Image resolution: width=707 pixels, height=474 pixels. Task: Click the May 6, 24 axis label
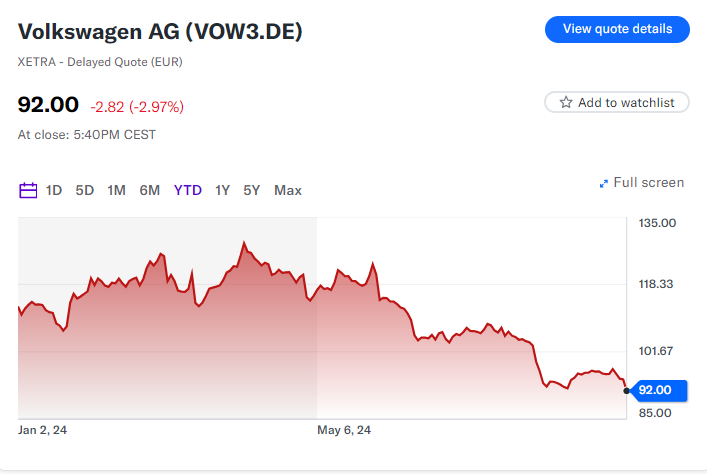point(344,430)
